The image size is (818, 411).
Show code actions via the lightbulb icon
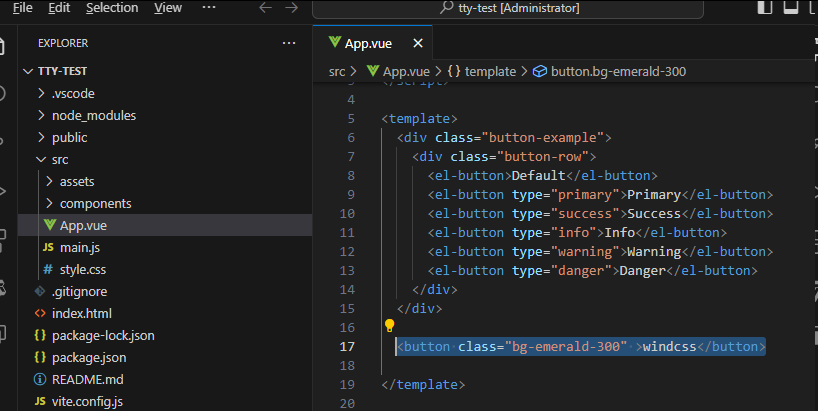(389, 325)
